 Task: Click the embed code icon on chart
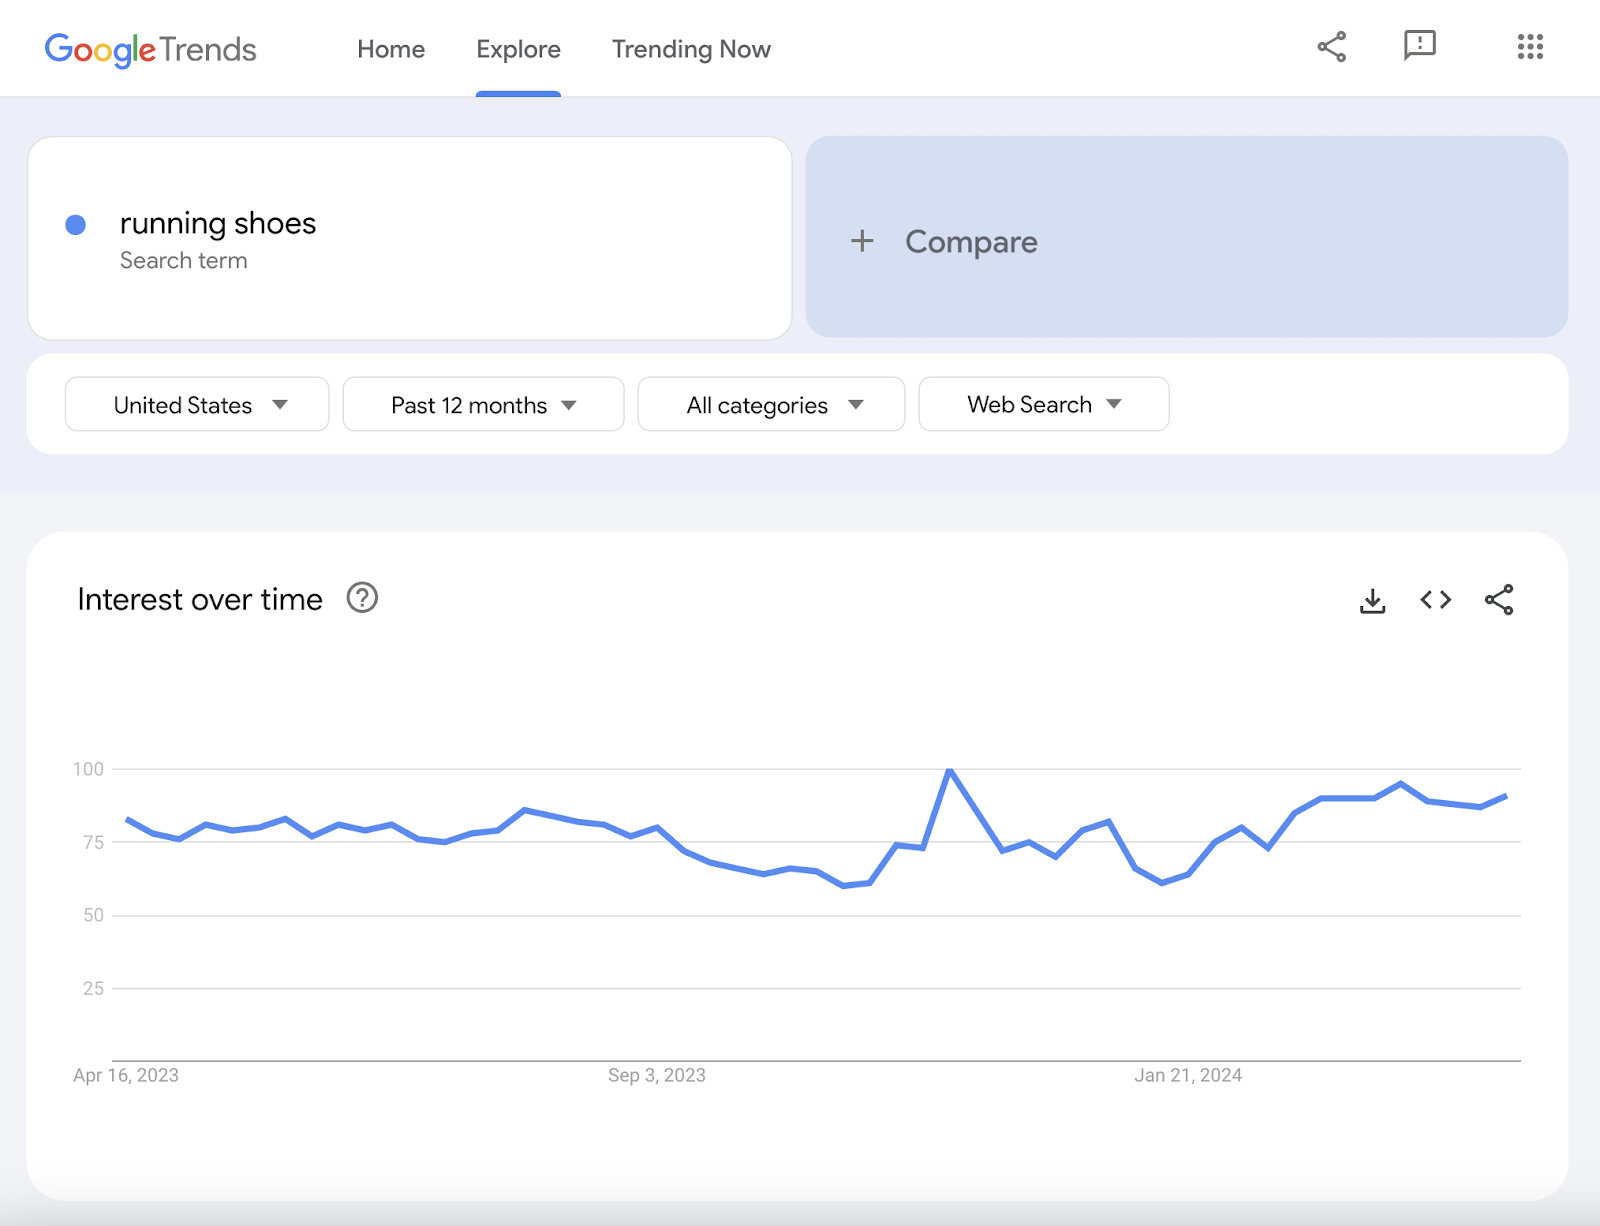coord(1435,600)
